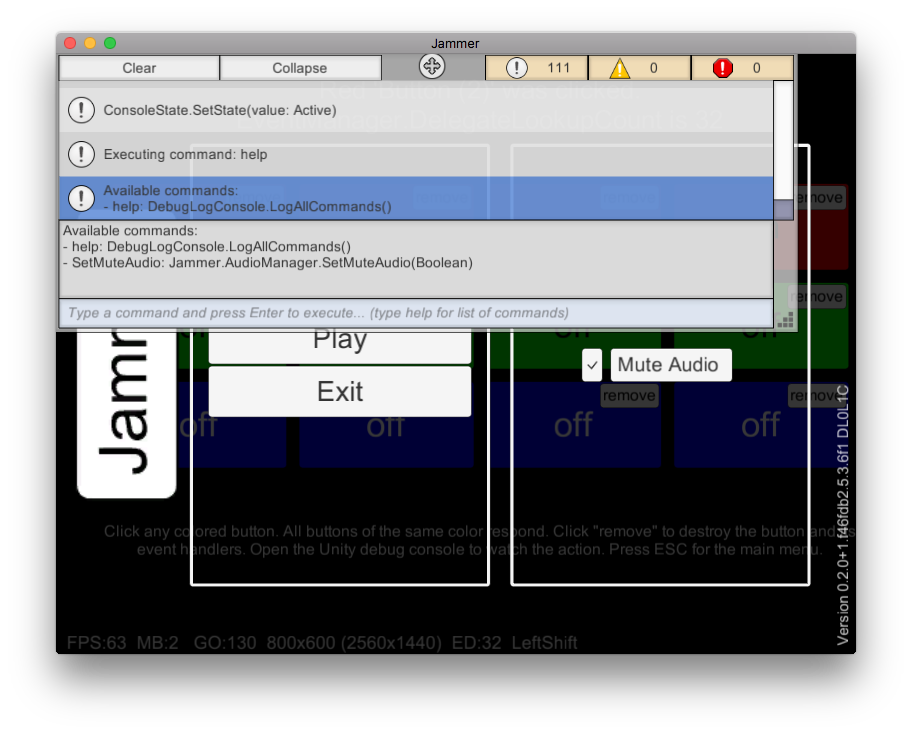Click the exclamation icon beside Executing command: help
This screenshot has height=734, width=912.
[x=81, y=154]
